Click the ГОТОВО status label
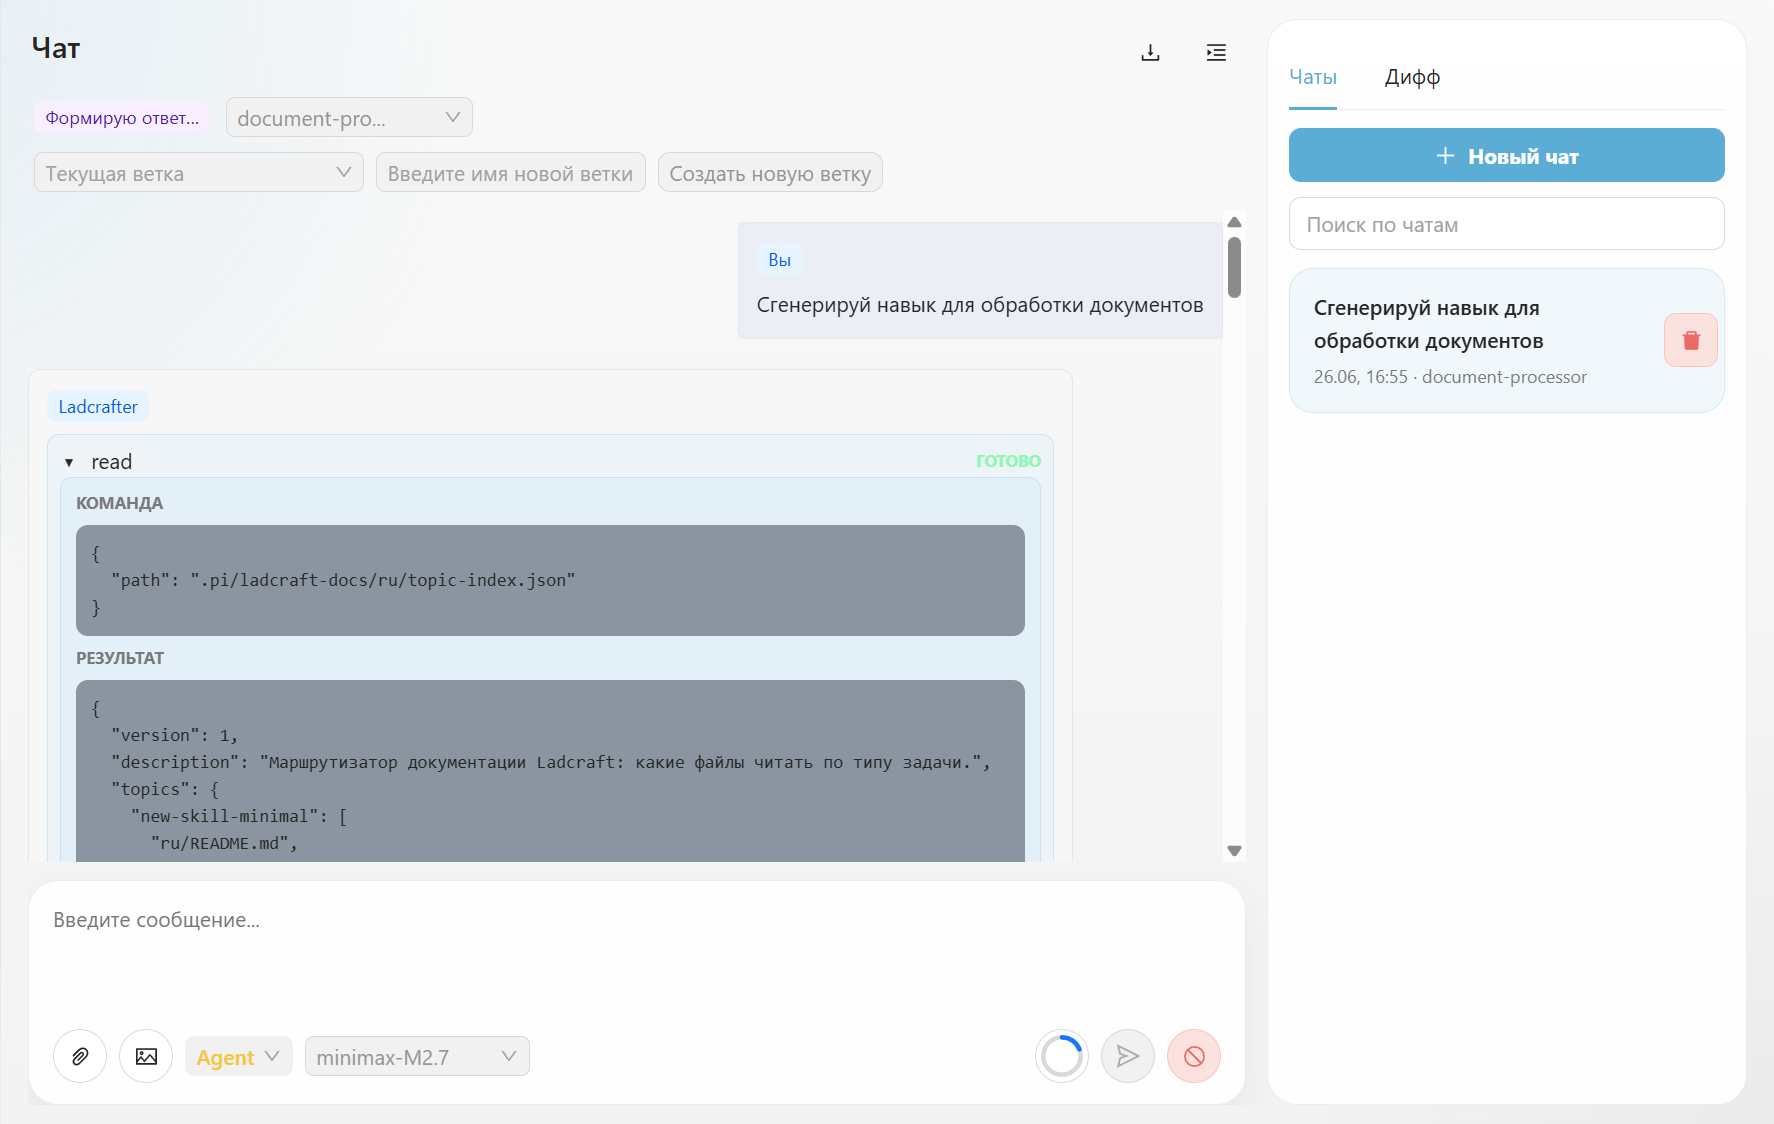 [x=1008, y=461]
